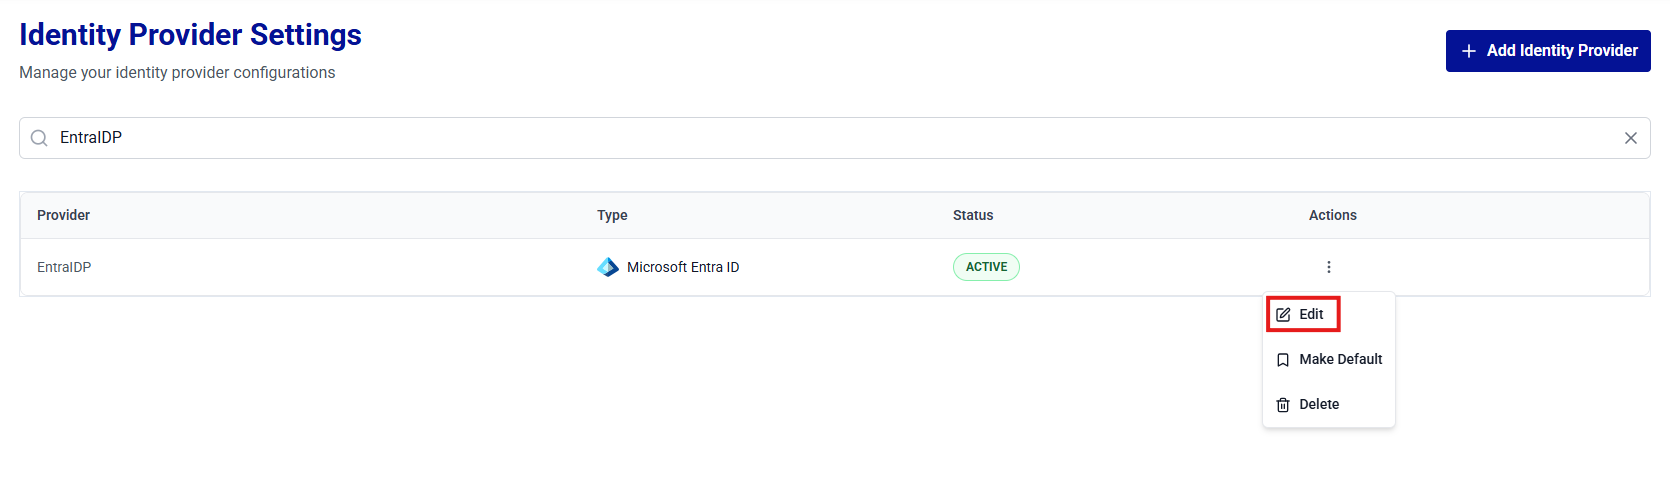
Task: Click the ACTIVE status badge
Action: [986, 267]
